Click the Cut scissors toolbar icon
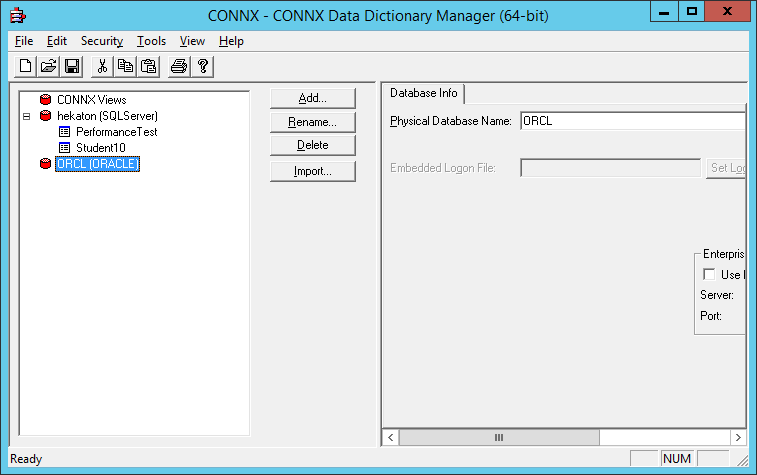This screenshot has height=475, width=757. pos(102,66)
